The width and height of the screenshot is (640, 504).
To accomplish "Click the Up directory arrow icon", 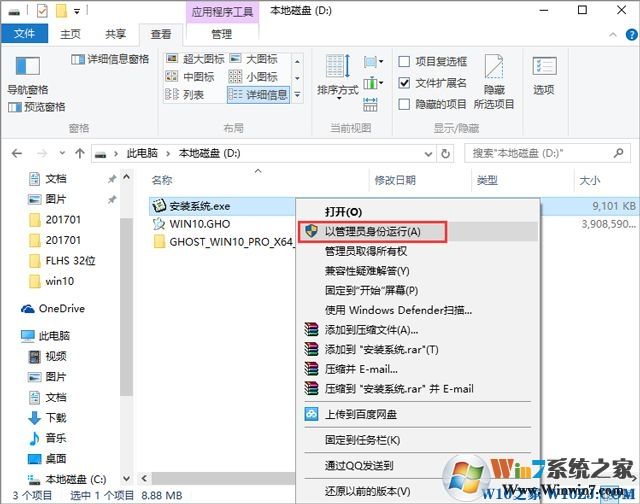I will (79, 153).
